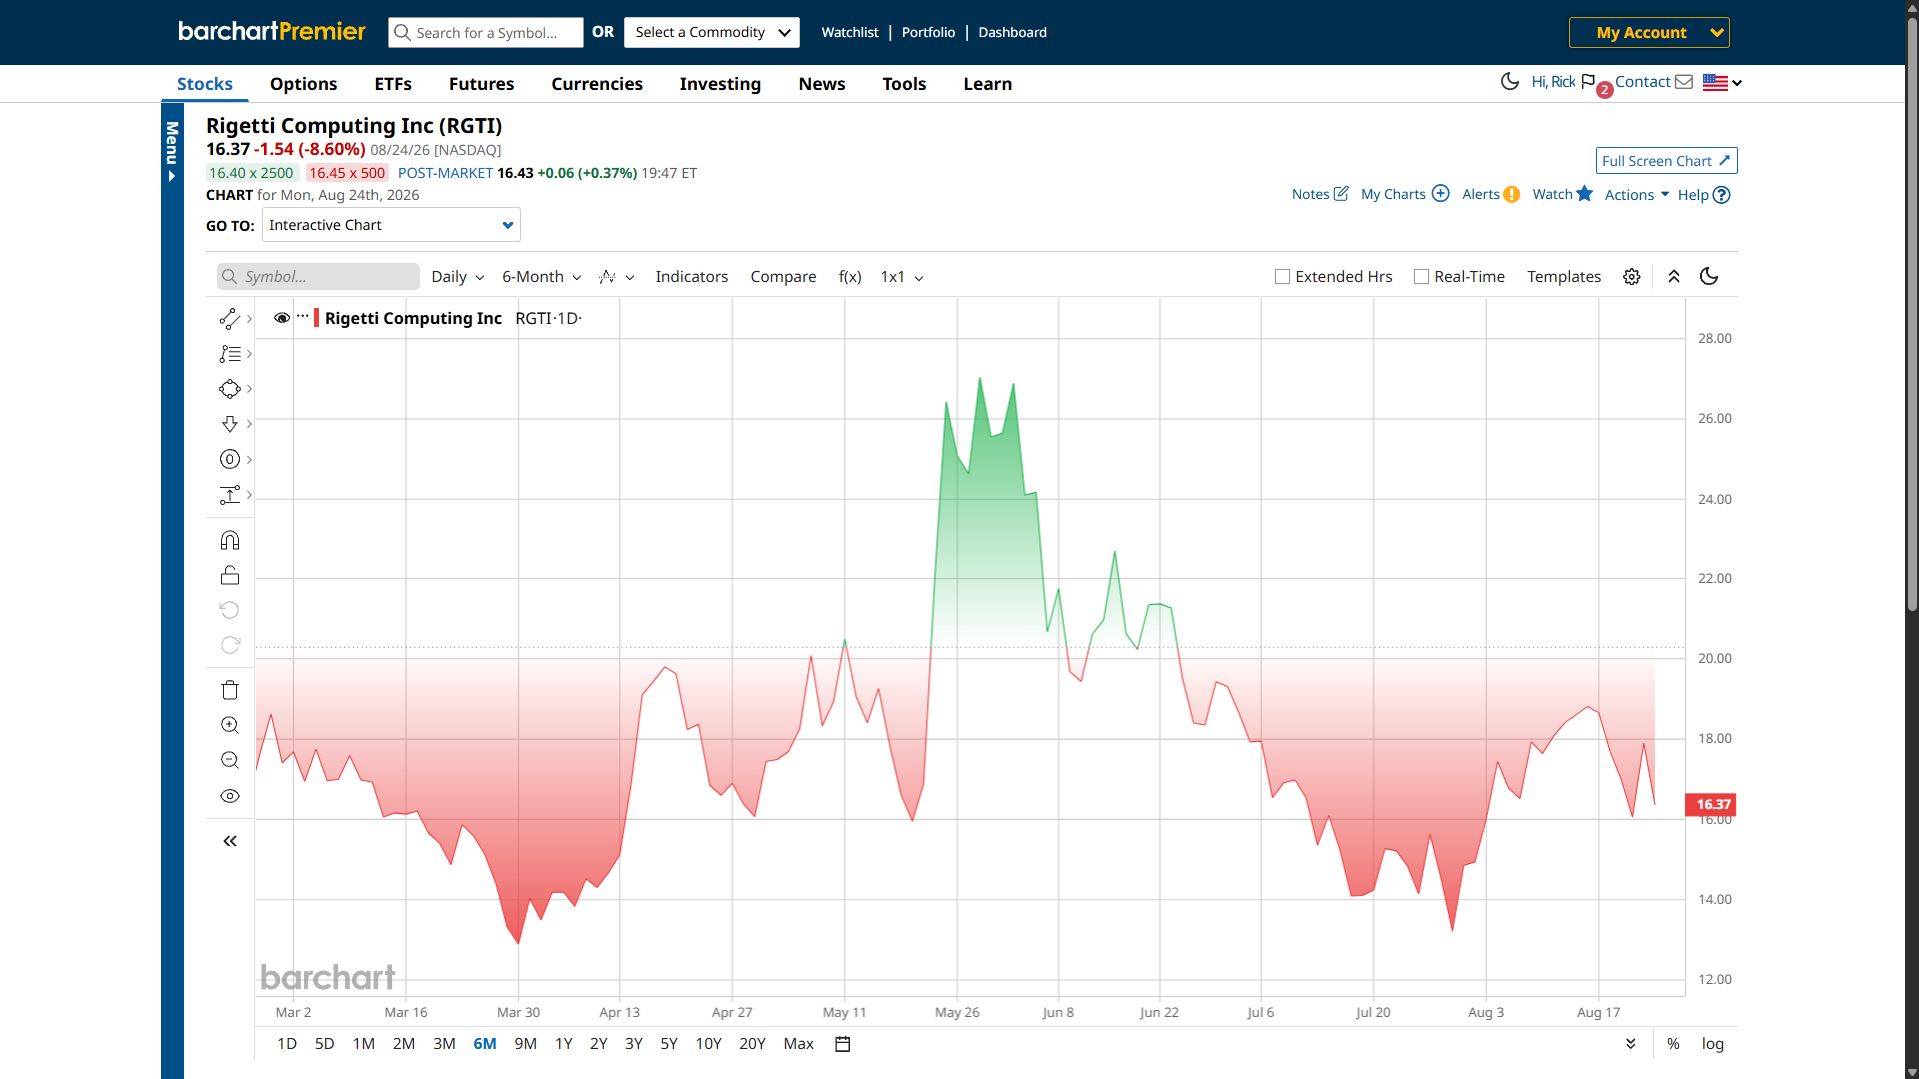Expand the 6-Month period dropdown
1919x1079 pixels.
point(542,277)
